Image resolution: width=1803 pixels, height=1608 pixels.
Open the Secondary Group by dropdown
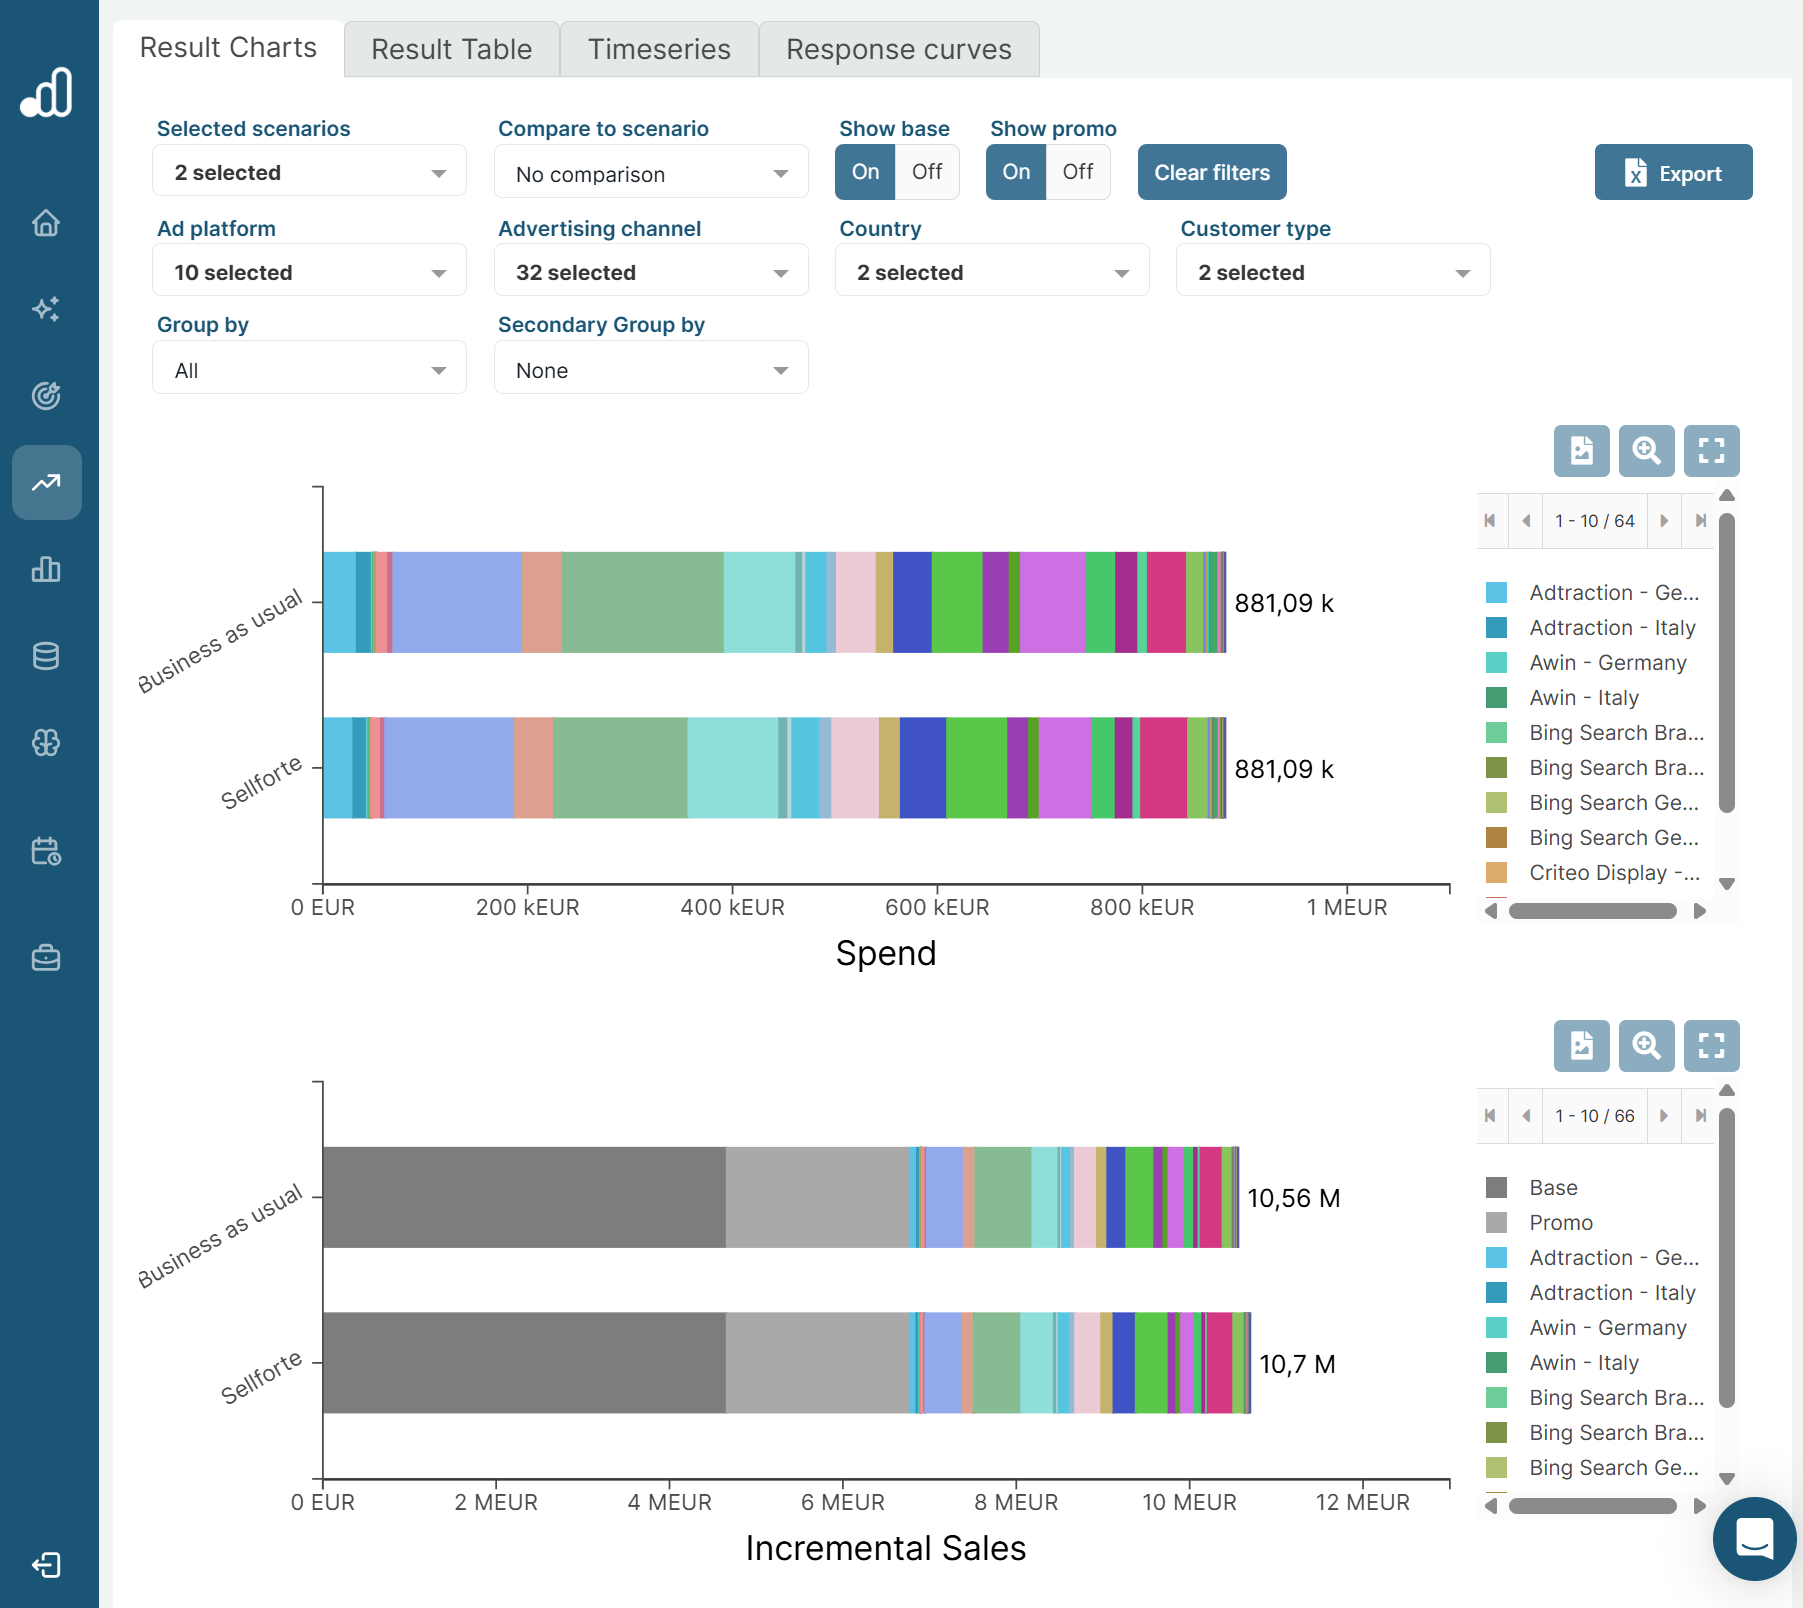tap(651, 371)
